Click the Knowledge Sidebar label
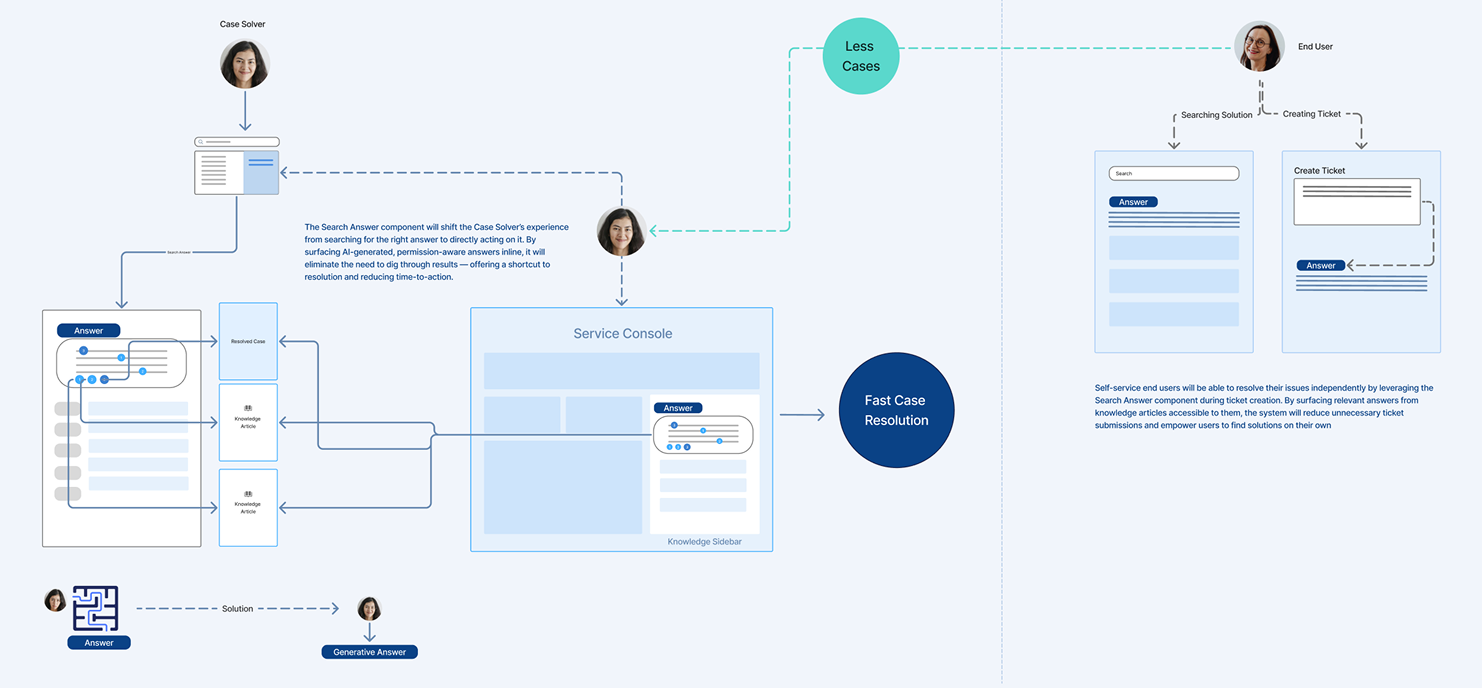The image size is (1483, 688). click(705, 542)
